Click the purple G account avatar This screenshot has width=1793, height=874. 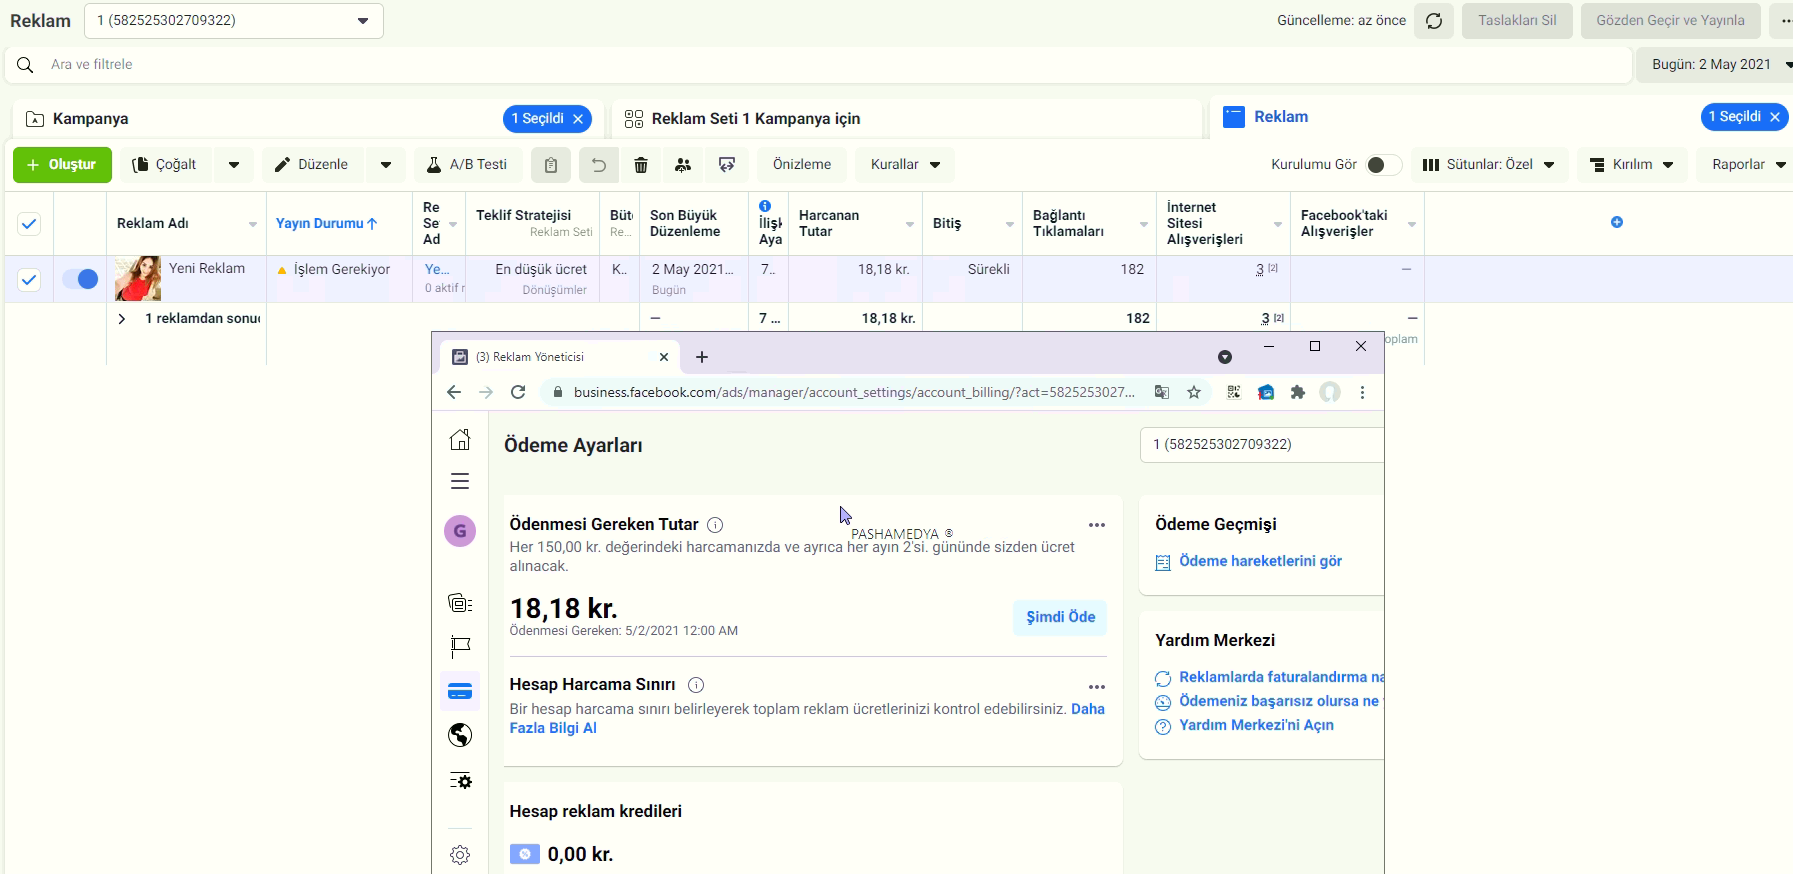pyautogui.click(x=460, y=531)
